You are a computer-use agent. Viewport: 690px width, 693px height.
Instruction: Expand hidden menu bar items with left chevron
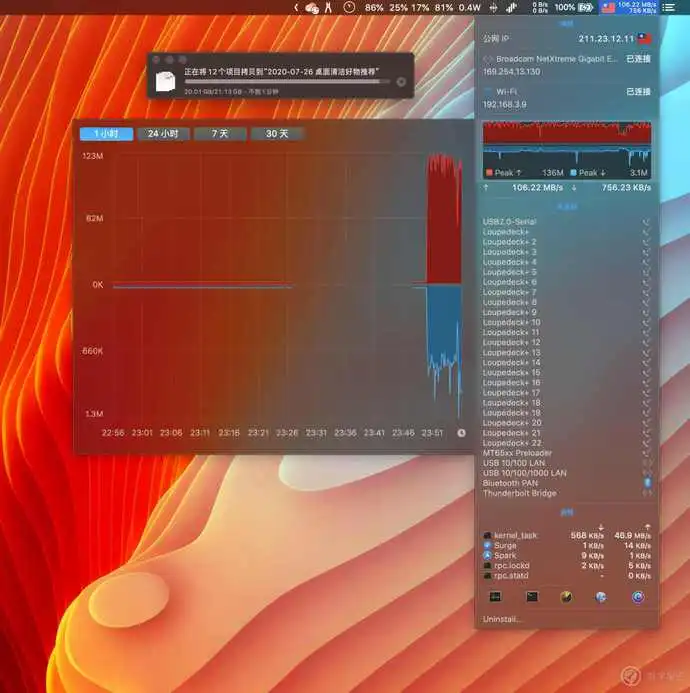click(x=296, y=7)
